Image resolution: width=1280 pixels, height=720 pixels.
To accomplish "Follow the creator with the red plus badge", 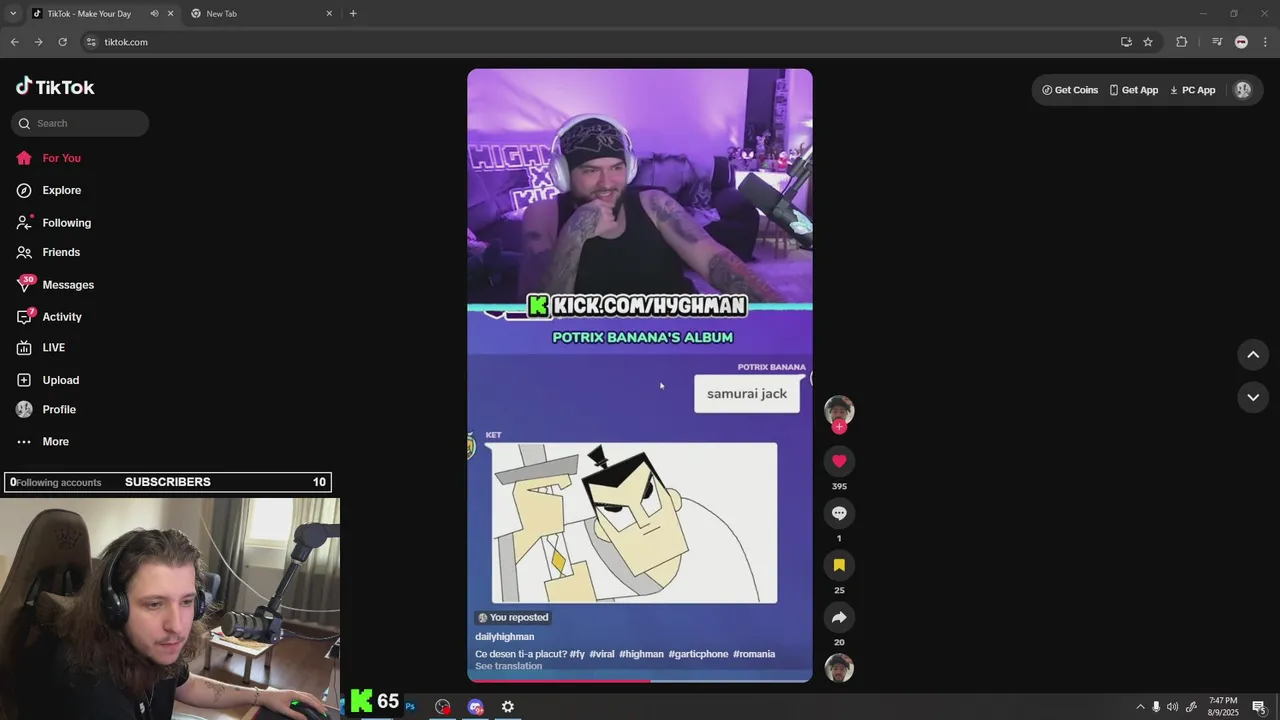I will pos(839,427).
